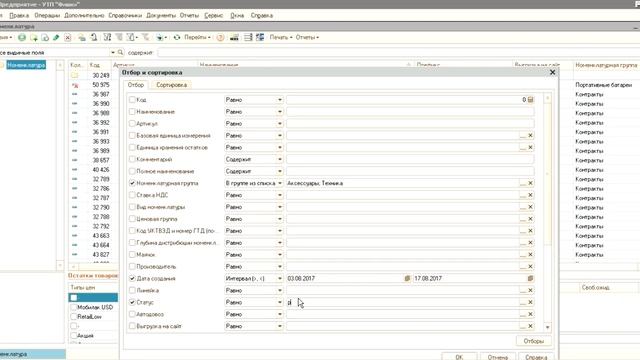Open comparison dropdown for Статус row
640x360 pixels.
tap(280, 302)
